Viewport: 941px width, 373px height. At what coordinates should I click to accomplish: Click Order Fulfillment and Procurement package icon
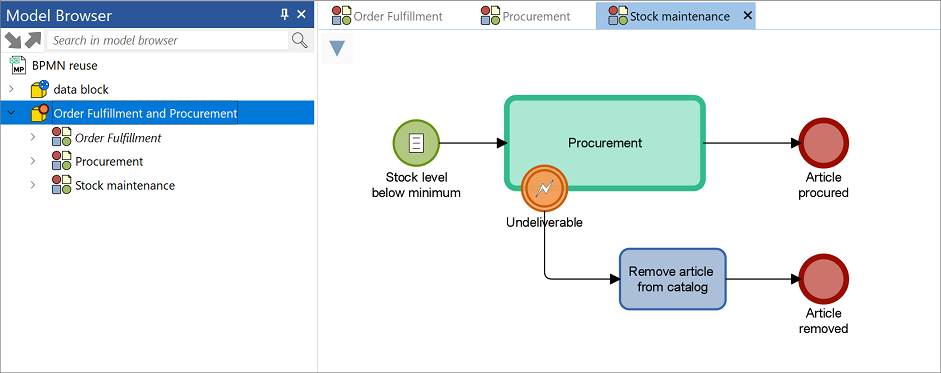click(40, 113)
